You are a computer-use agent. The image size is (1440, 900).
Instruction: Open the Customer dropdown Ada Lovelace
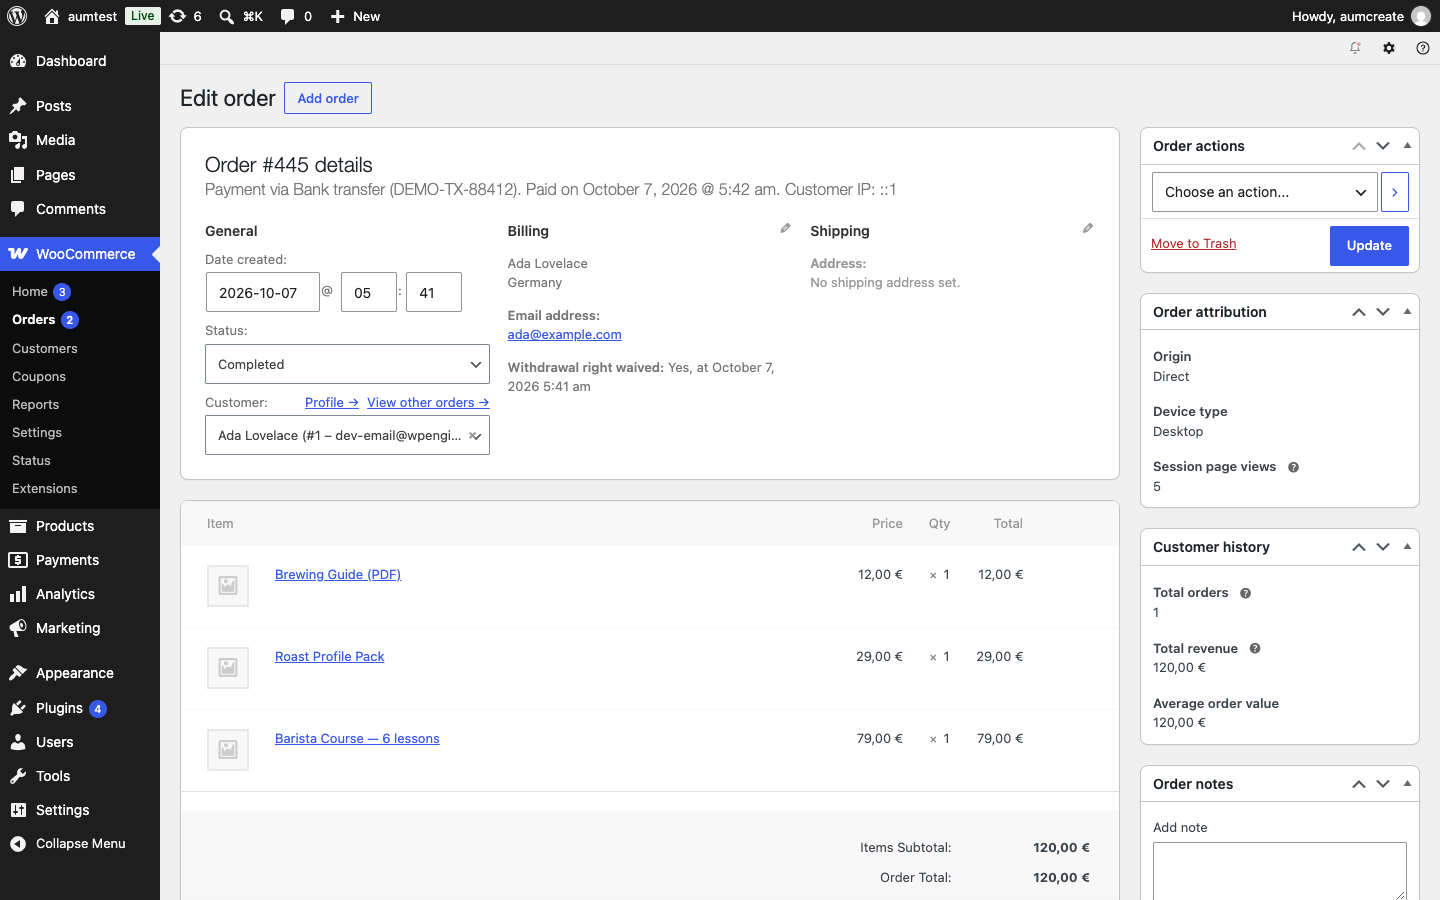point(347,435)
